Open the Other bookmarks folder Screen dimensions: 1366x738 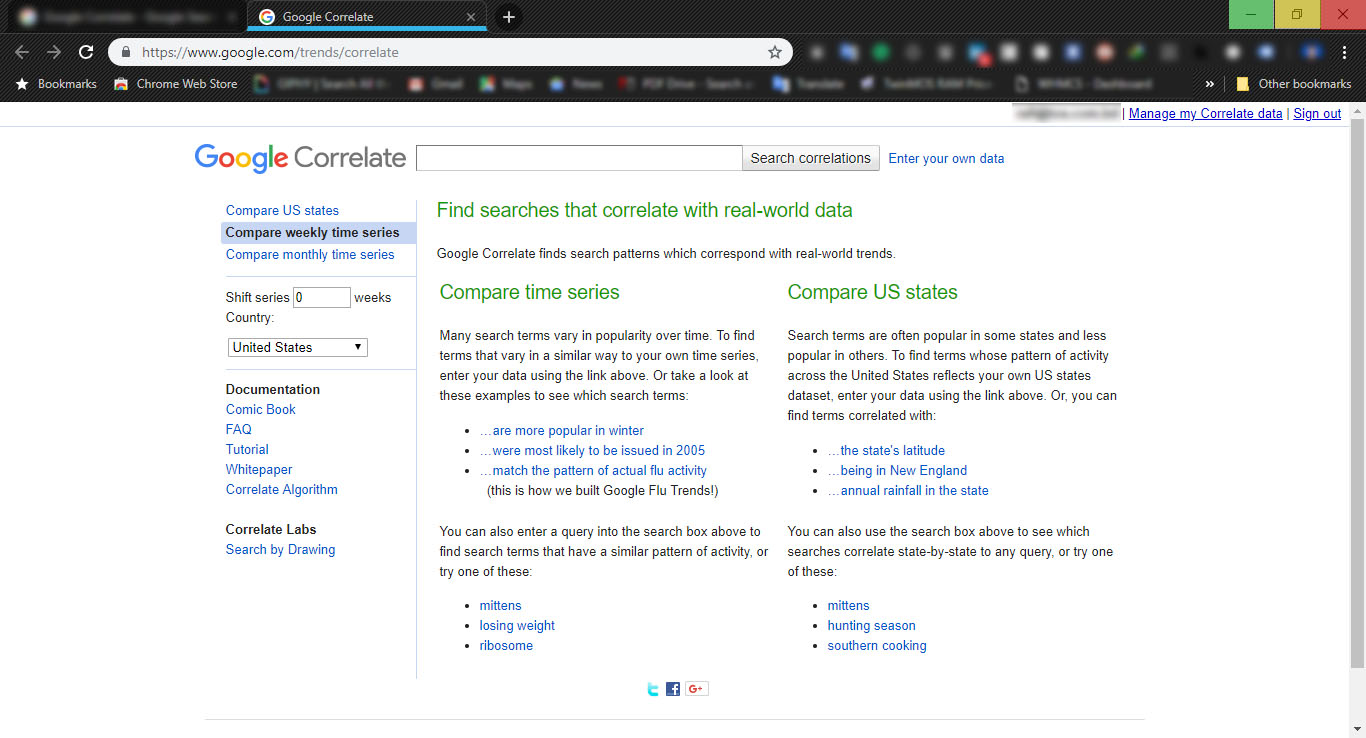pos(1294,84)
